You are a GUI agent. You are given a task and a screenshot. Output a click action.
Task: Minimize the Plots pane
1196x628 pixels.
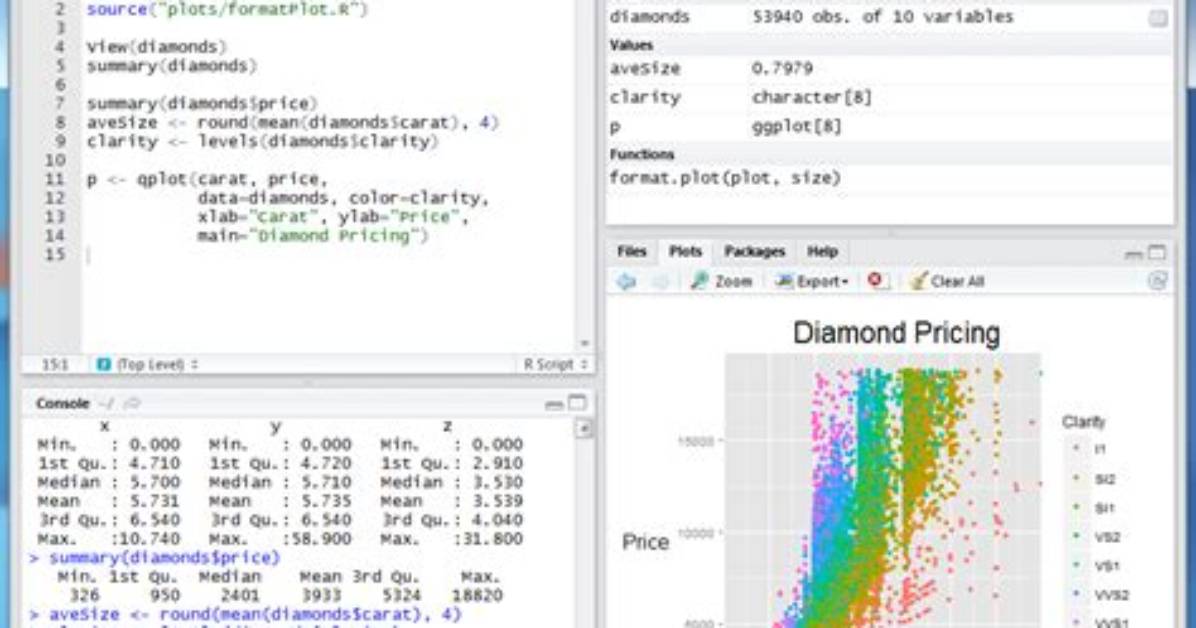[1133, 253]
